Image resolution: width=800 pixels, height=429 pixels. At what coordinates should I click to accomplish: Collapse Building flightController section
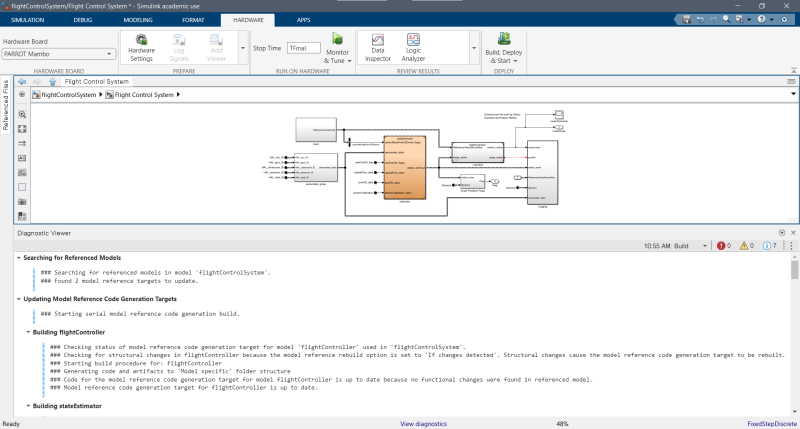pyautogui.click(x=28, y=333)
